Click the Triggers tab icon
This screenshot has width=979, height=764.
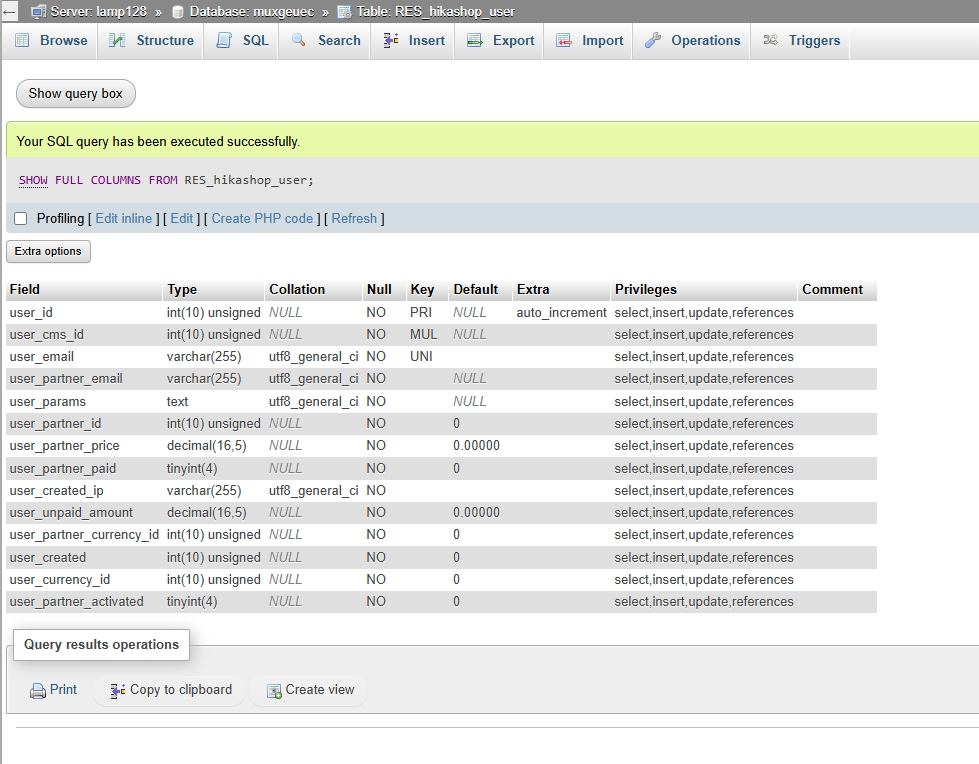point(770,41)
